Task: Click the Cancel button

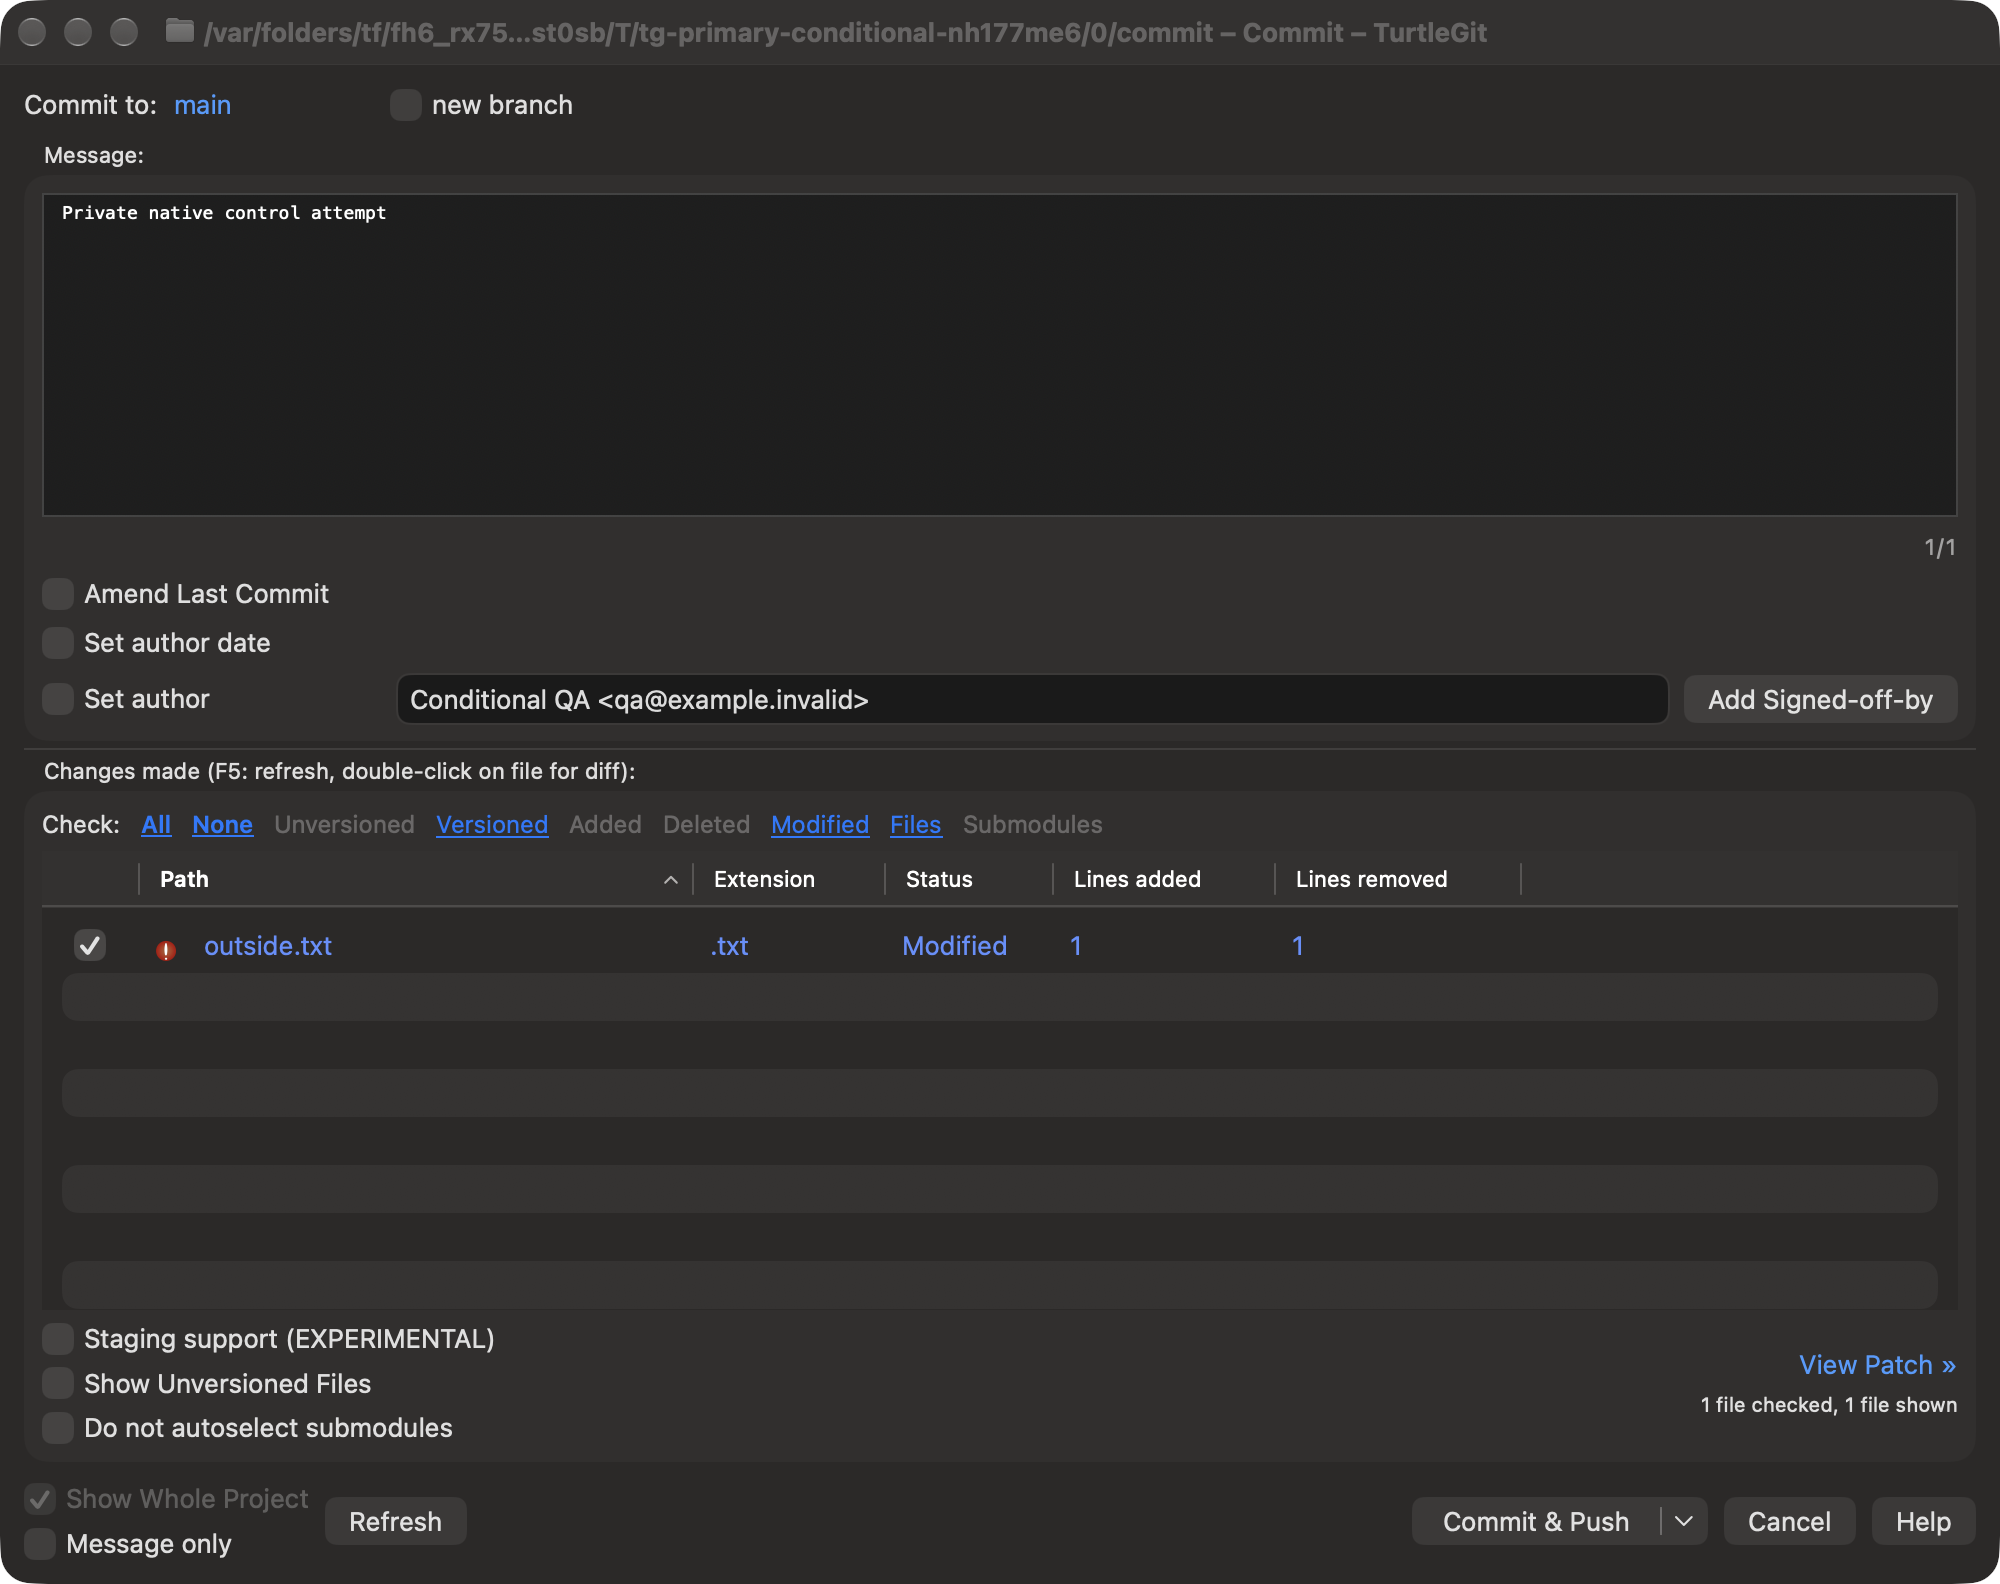Action: [1789, 1521]
